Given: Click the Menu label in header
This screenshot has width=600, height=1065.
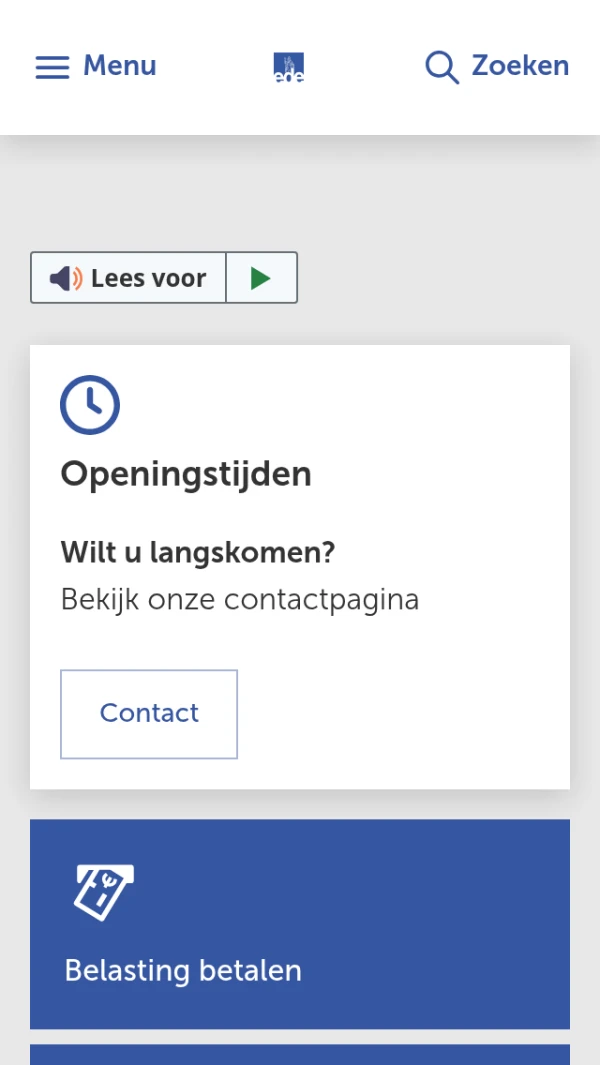Looking at the screenshot, I should 119,66.
